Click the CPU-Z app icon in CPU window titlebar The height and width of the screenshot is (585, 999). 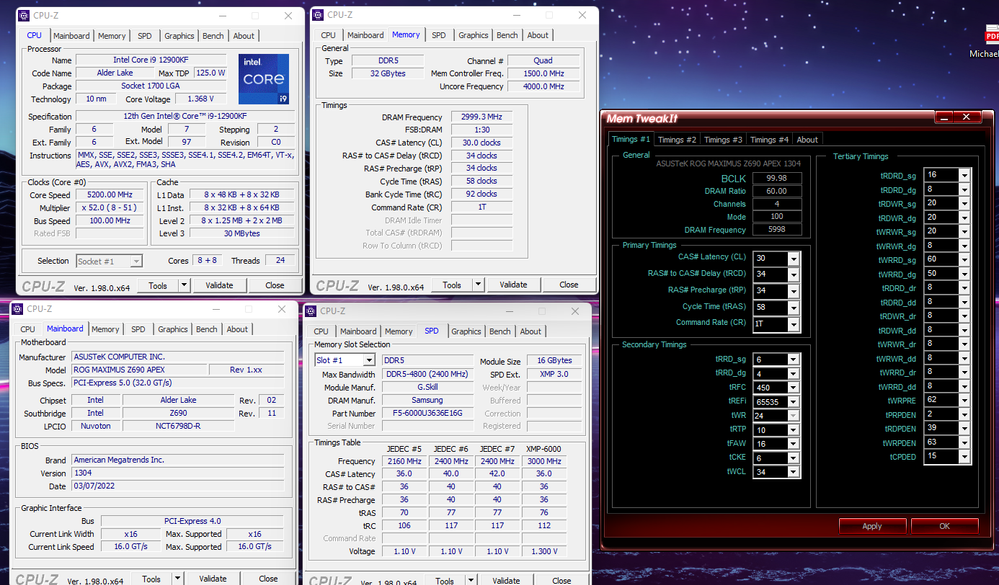tap(24, 15)
